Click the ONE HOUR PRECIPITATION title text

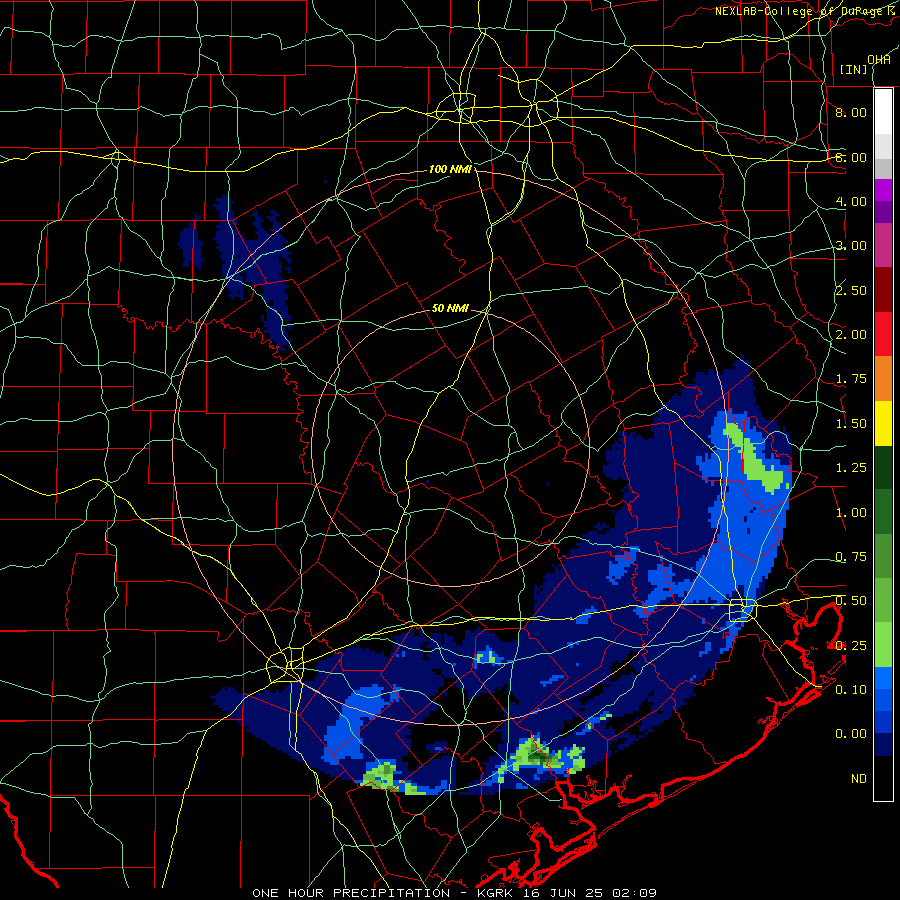tap(351, 893)
